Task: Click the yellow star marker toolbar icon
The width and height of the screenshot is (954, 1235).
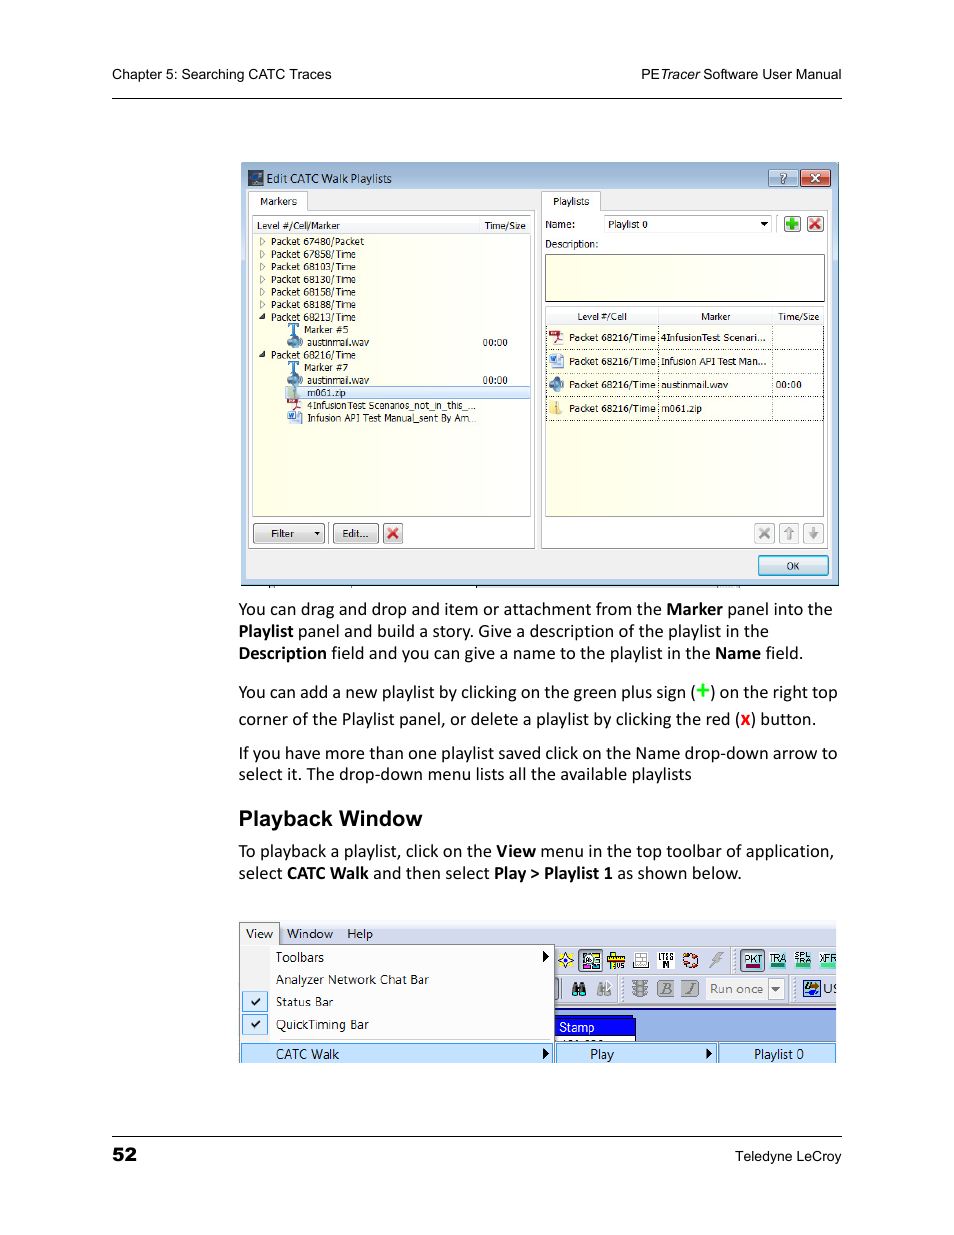Action: [566, 960]
